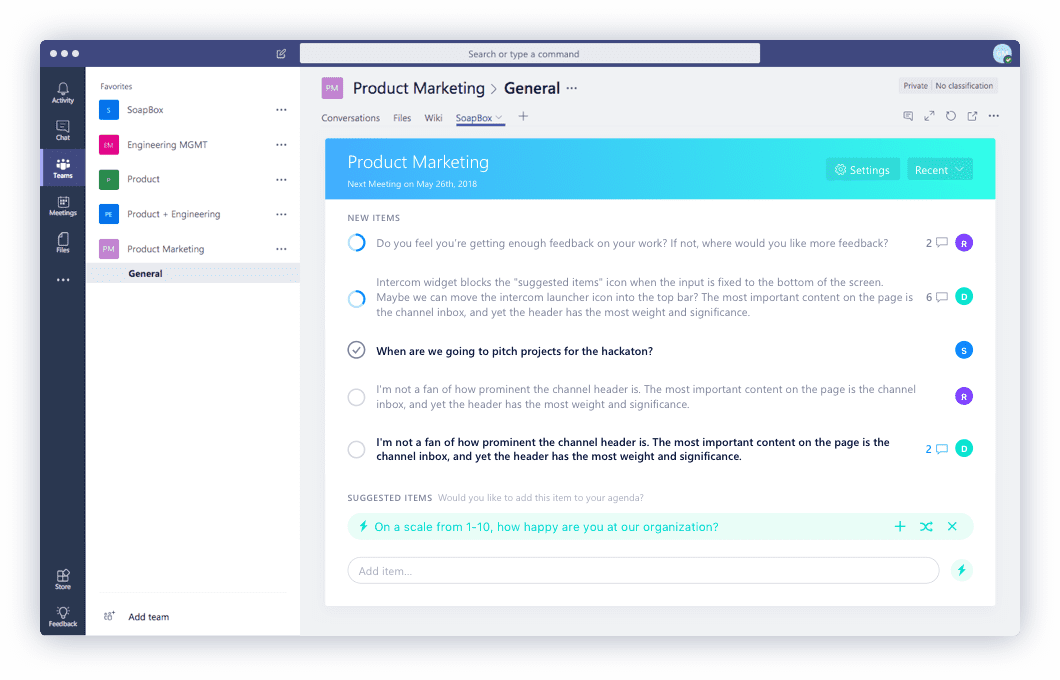Toggle circle for feedback question item
Image resolution: width=1060 pixels, height=680 pixels.
pos(356,243)
